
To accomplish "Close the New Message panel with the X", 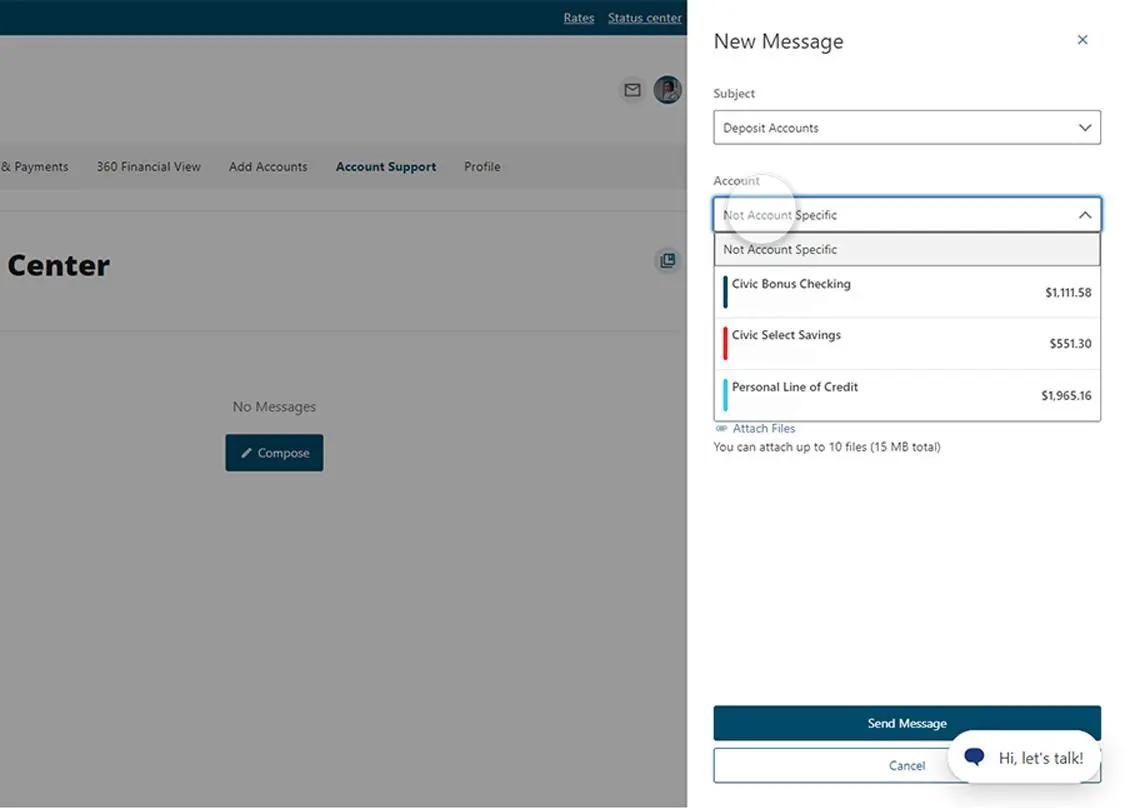I will point(1082,39).
